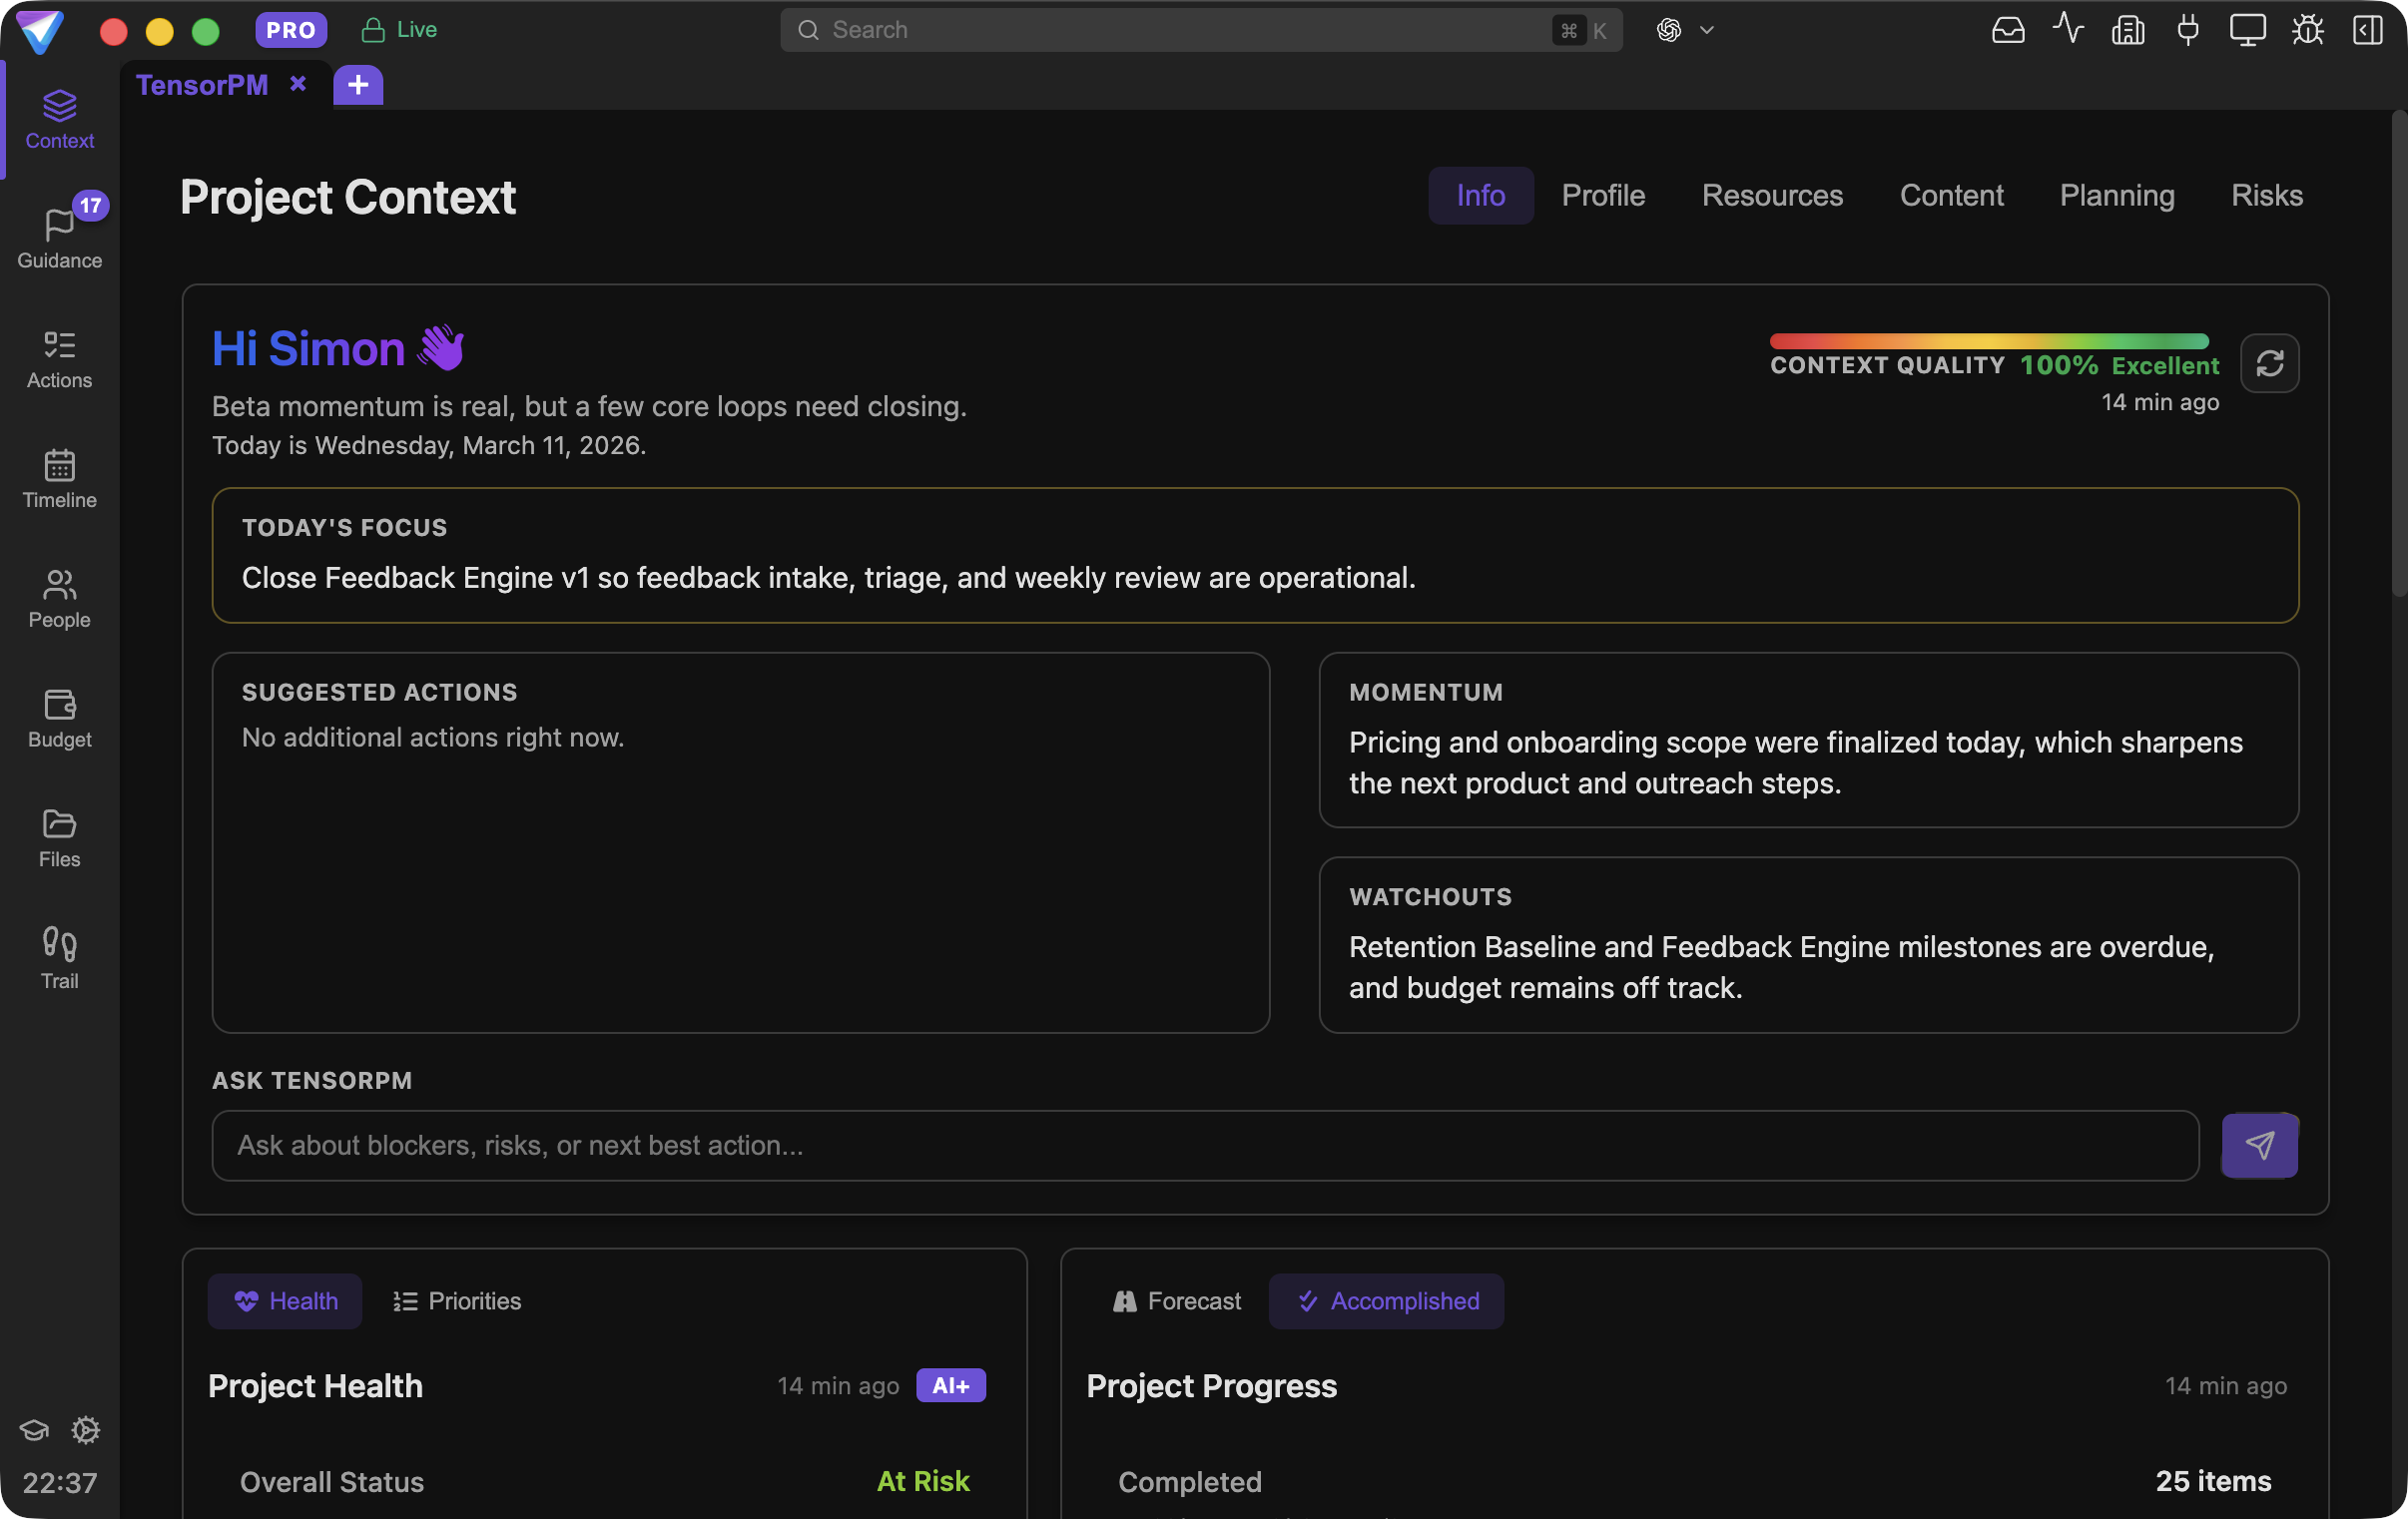
Task: Refresh the context quality score
Action: [x=2268, y=363]
